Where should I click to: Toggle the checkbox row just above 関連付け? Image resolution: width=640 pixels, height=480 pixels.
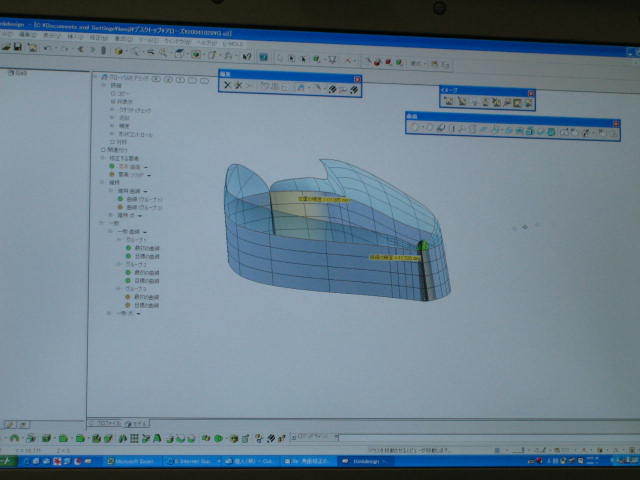pyautogui.click(x=113, y=142)
